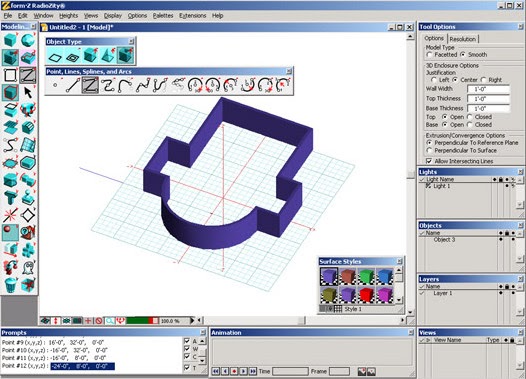Select Object 3 in Objects palette
This screenshot has width=526, height=379.
click(x=444, y=240)
